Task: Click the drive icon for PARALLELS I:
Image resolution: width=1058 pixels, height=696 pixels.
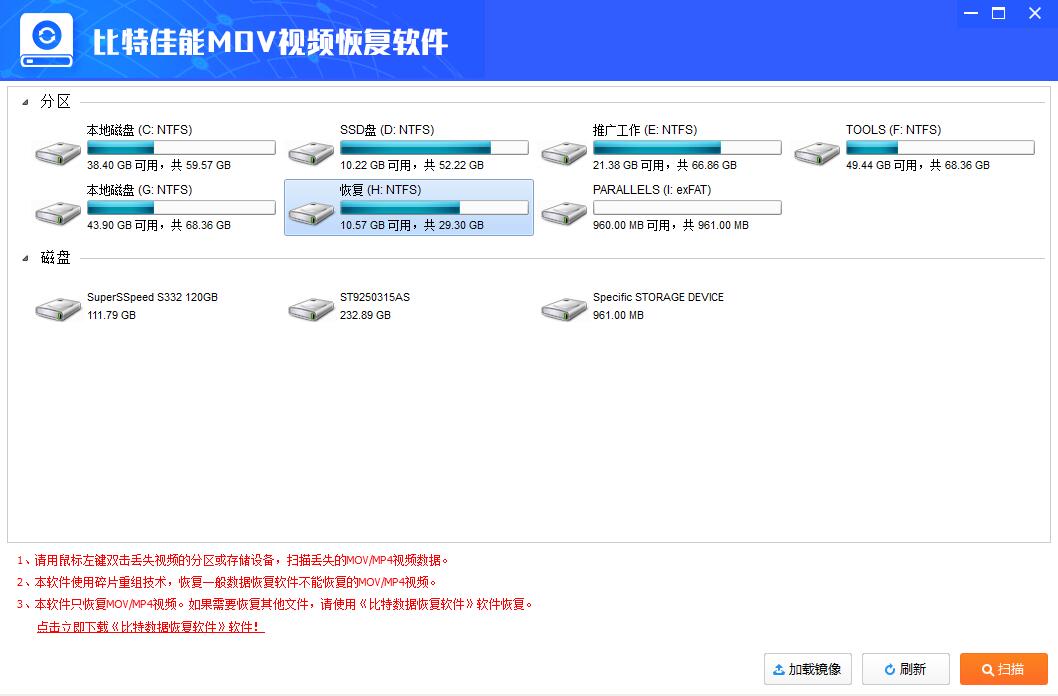Action: [x=564, y=213]
